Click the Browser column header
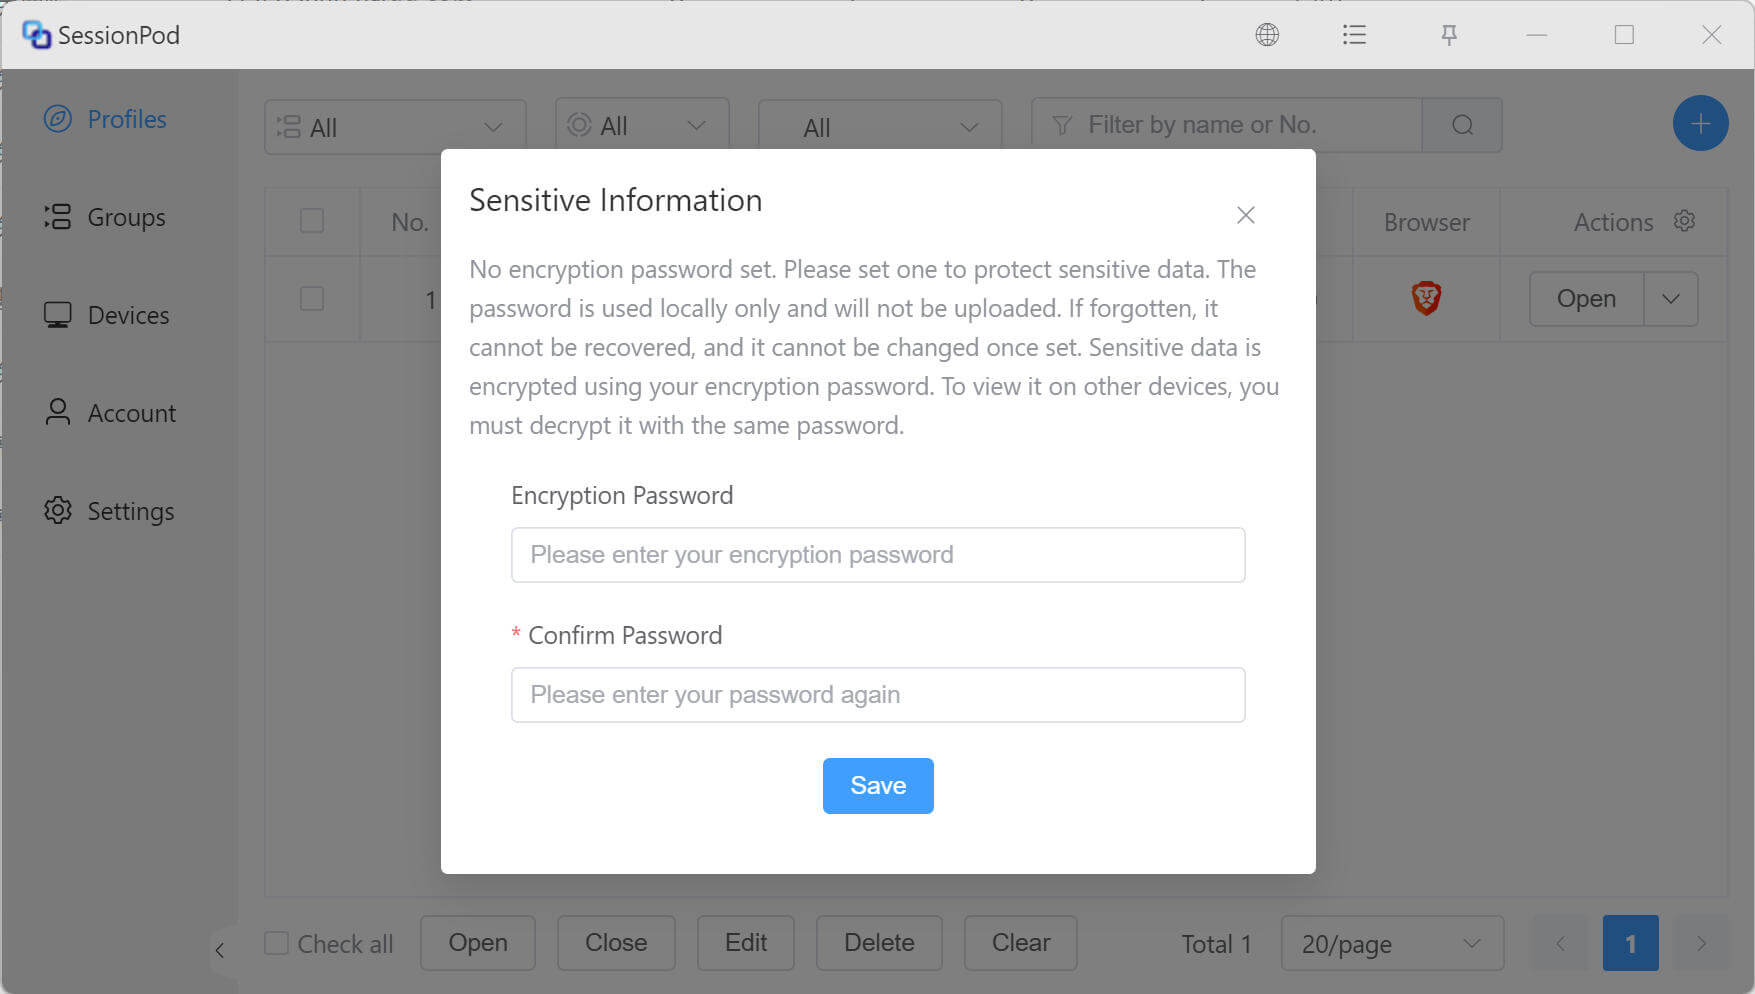Viewport: 1755px width, 994px height. [x=1426, y=222]
